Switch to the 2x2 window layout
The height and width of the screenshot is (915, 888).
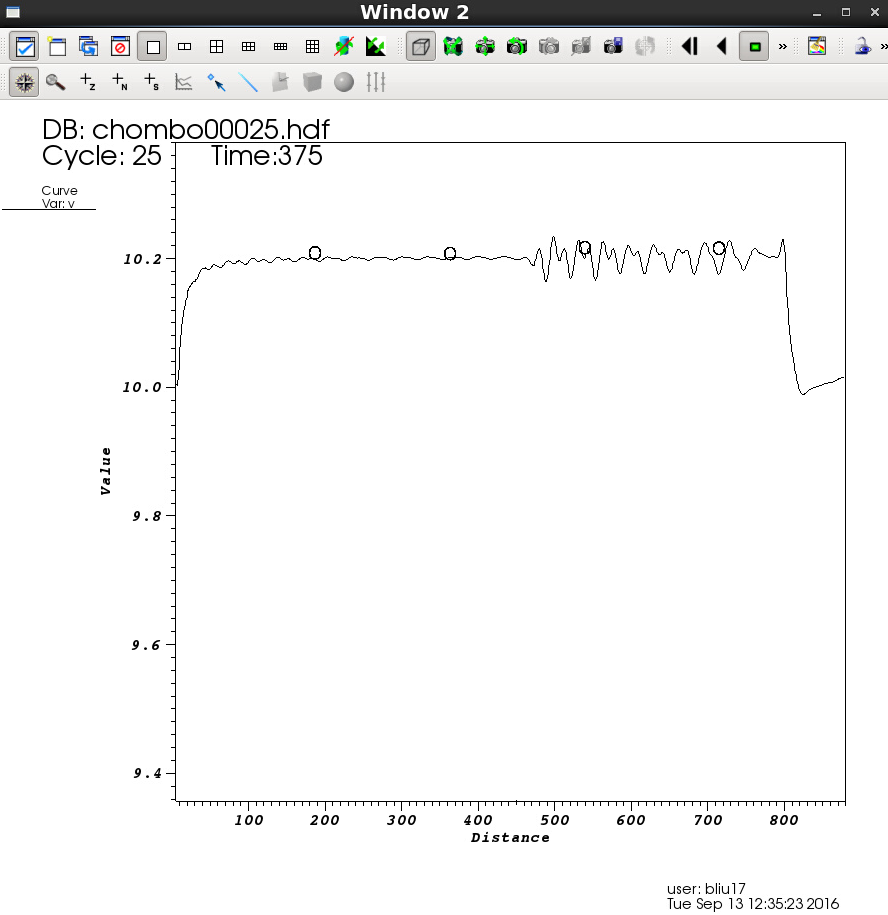[x=216, y=47]
